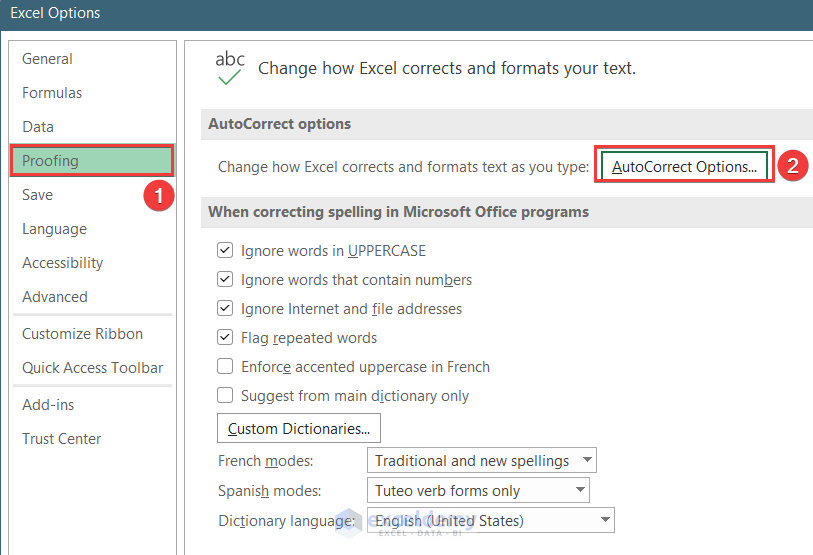813x555 pixels.
Task: Toggle Ignore words in UPPERCASE checkbox
Action: [x=225, y=251]
